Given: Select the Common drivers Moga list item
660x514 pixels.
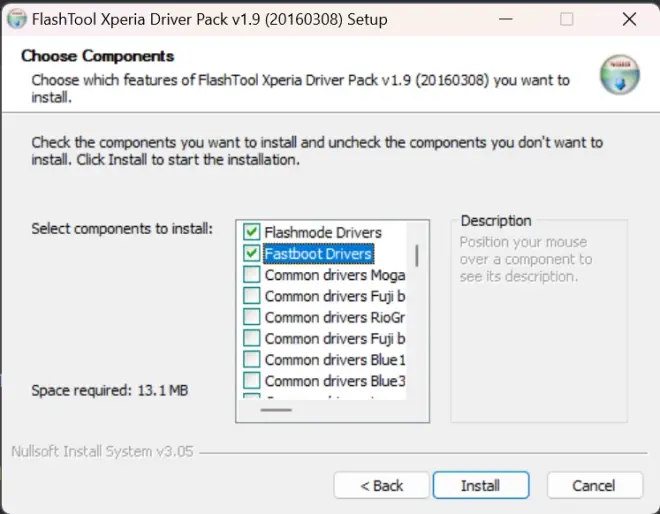Looking at the screenshot, I should click(x=335, y=275).
